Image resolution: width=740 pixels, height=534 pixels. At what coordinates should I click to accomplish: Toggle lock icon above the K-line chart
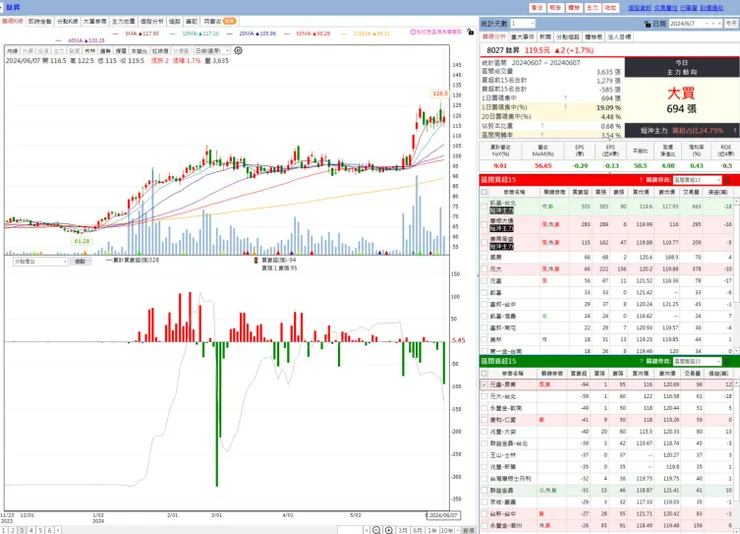[470, 32]
